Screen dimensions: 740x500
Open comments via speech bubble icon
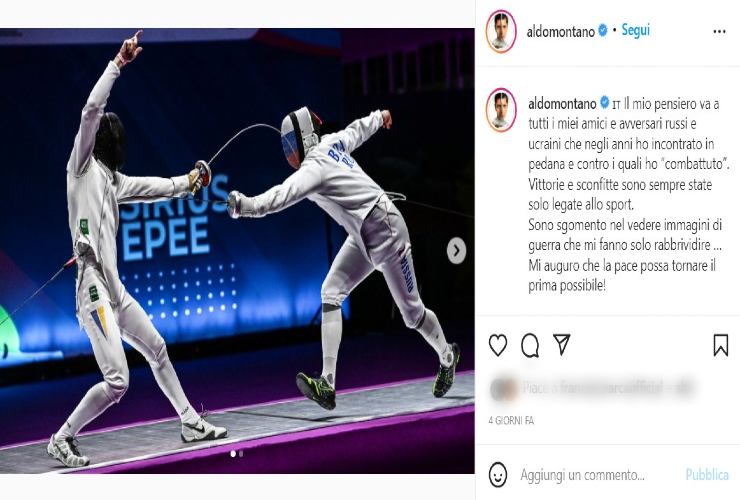530,345
